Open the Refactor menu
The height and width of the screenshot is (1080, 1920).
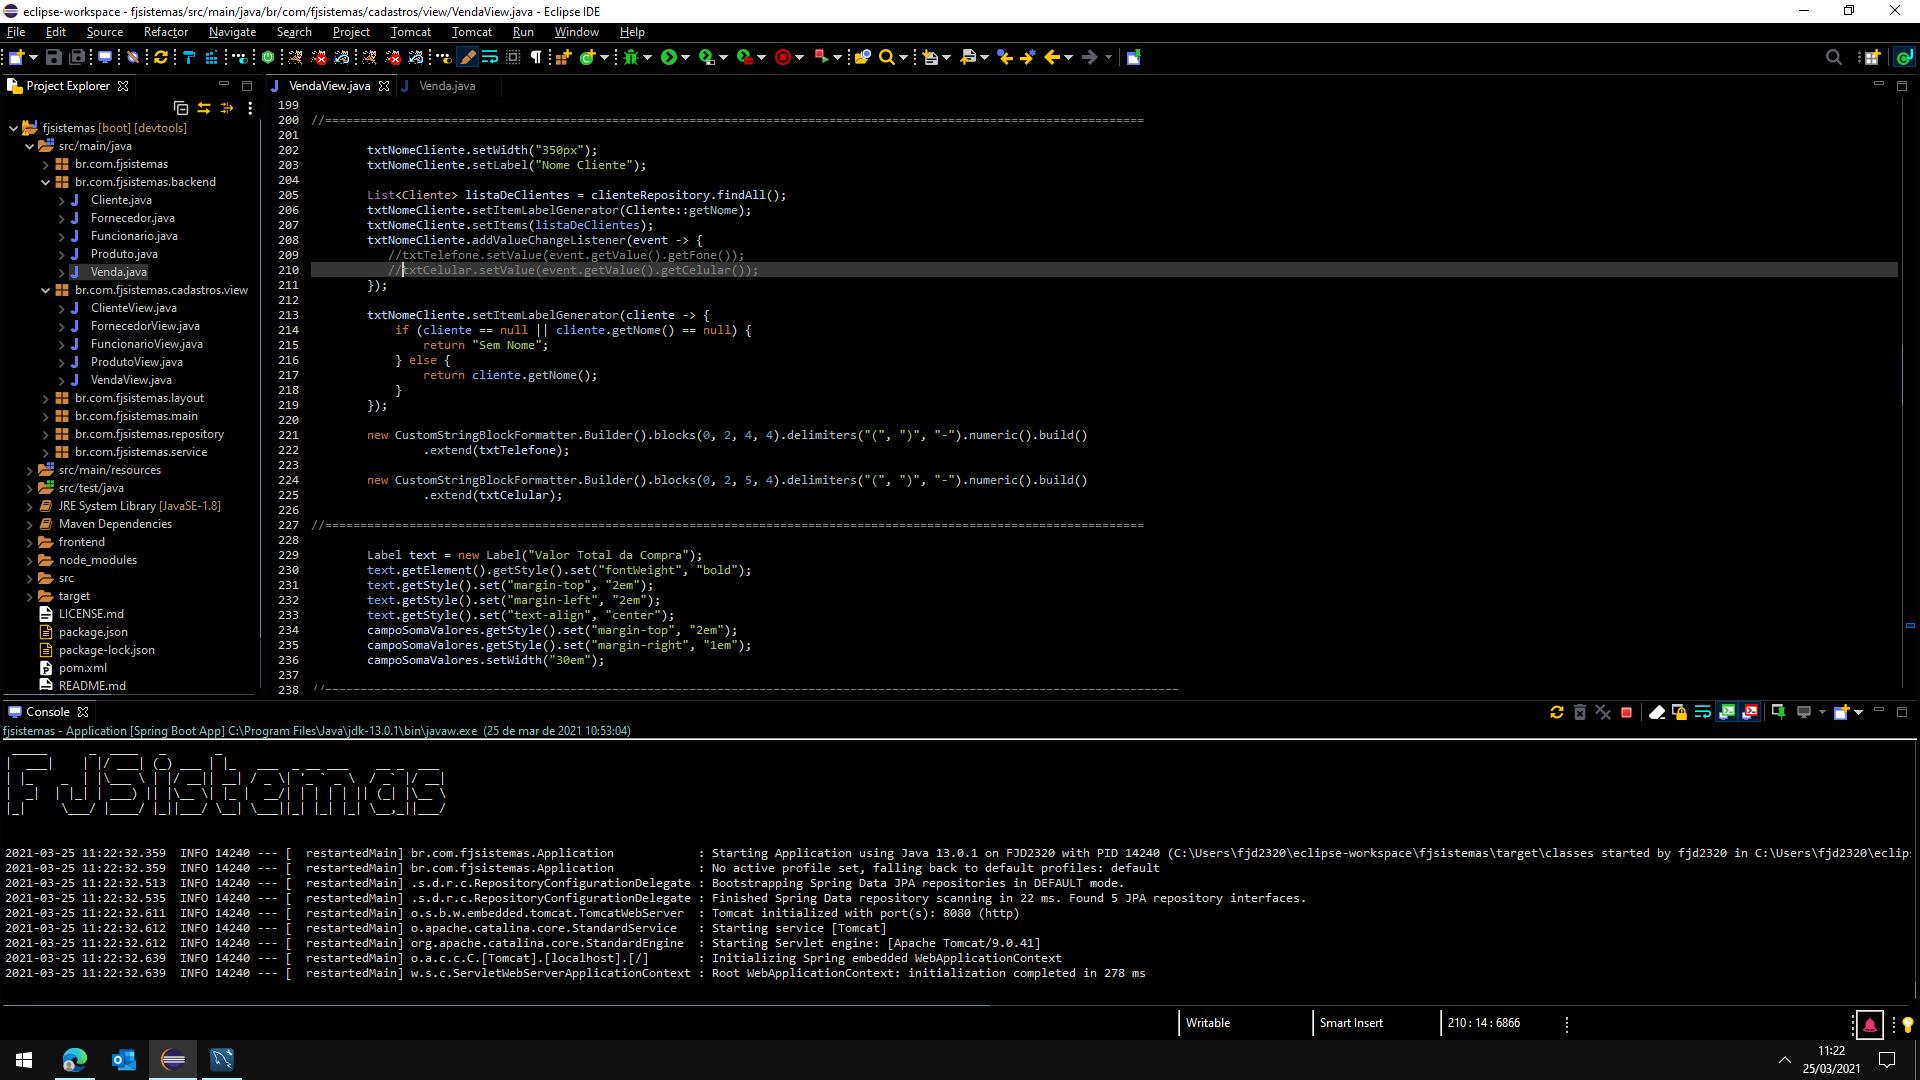[x=165, y=32]
